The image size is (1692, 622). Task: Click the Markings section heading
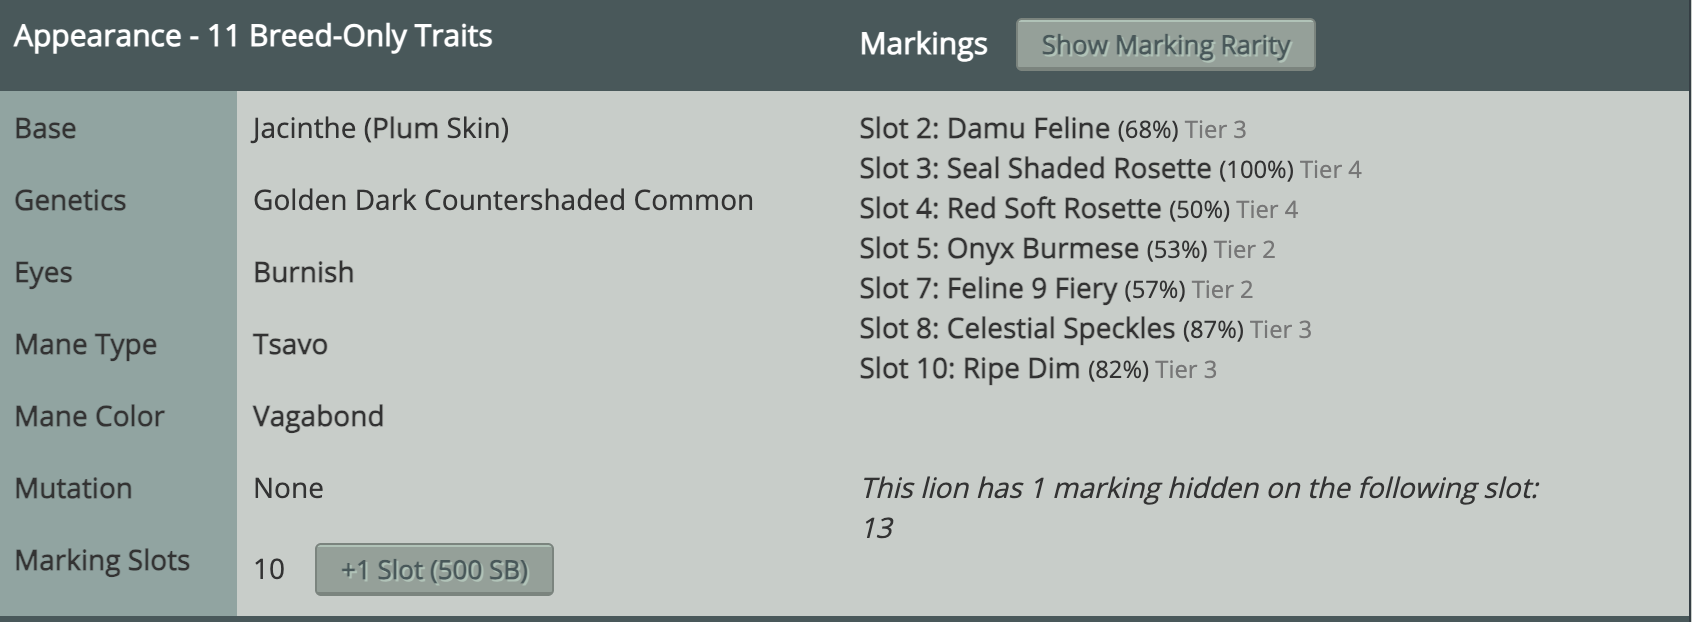pos(923,44)
